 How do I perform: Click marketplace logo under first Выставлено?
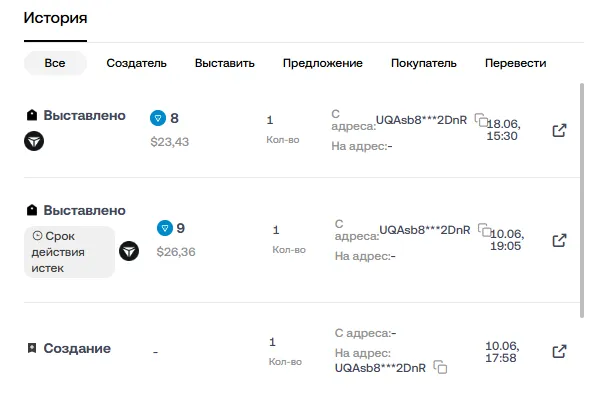pos(34,141)
